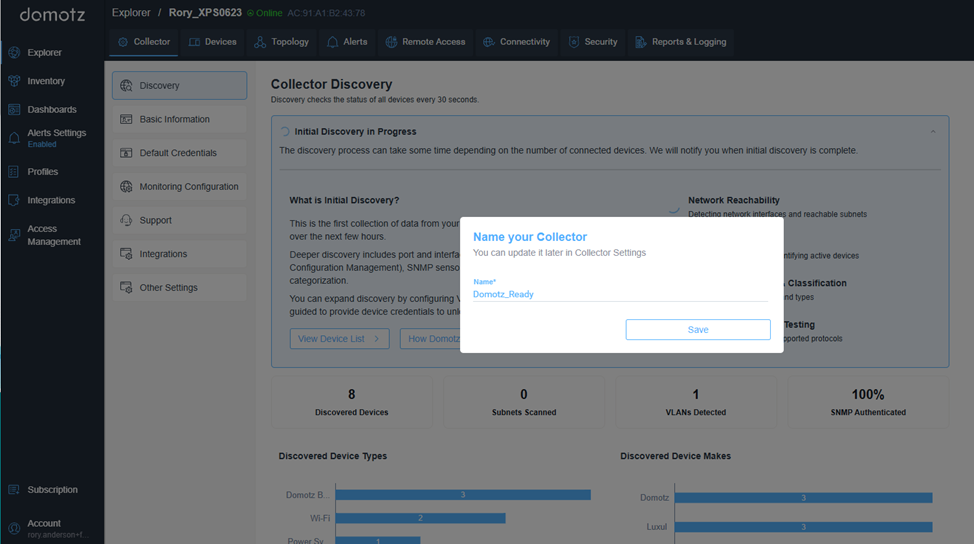Click the Domotz B... bar in device types chart

(463, 495)
